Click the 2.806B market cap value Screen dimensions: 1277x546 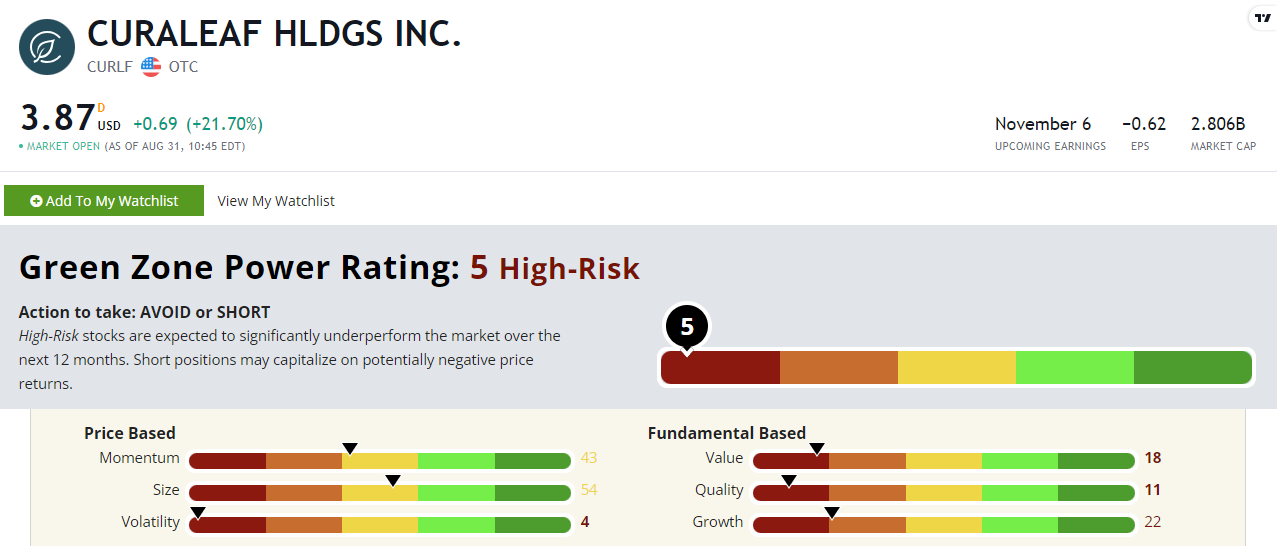tap(1217, 124)
